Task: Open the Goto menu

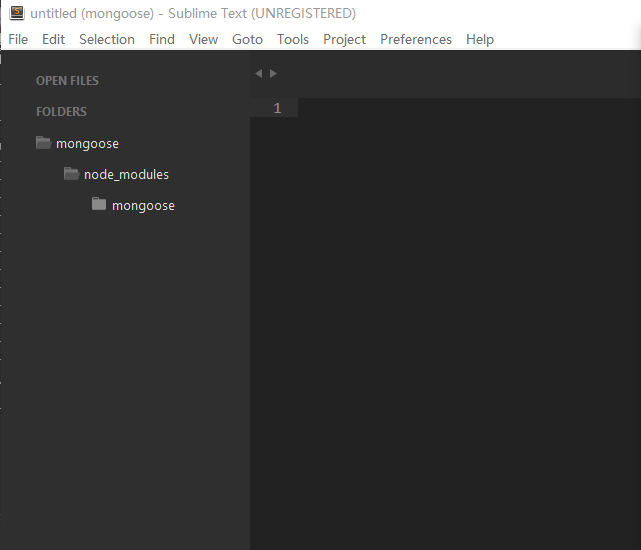Action: 247,39
